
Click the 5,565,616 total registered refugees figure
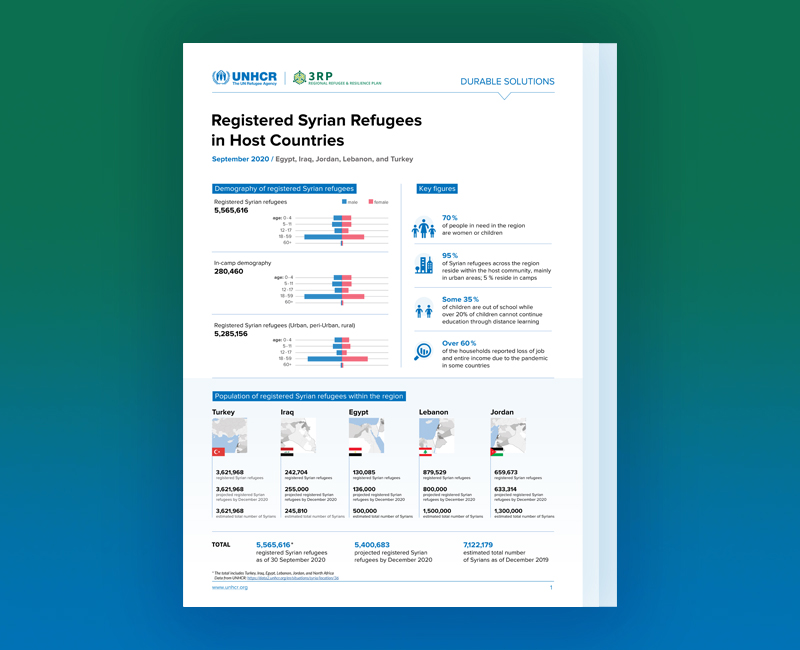tap(274, 545)
